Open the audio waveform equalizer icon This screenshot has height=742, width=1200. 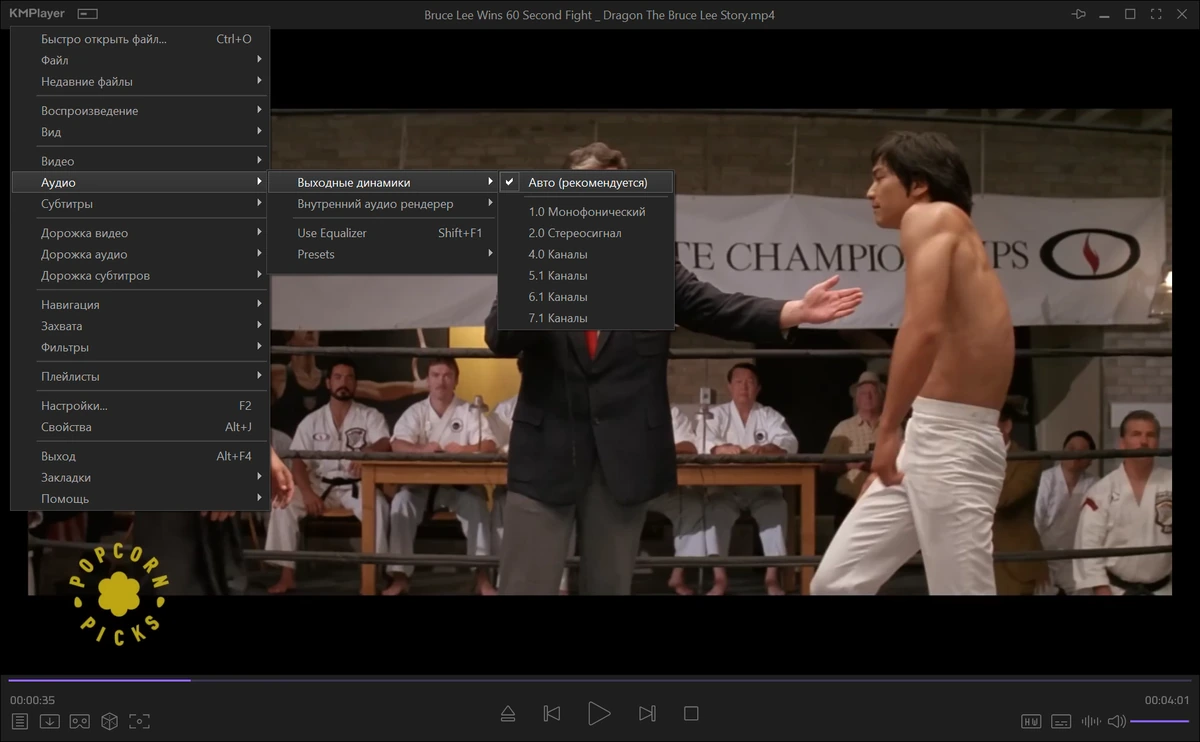point(1091,721)
